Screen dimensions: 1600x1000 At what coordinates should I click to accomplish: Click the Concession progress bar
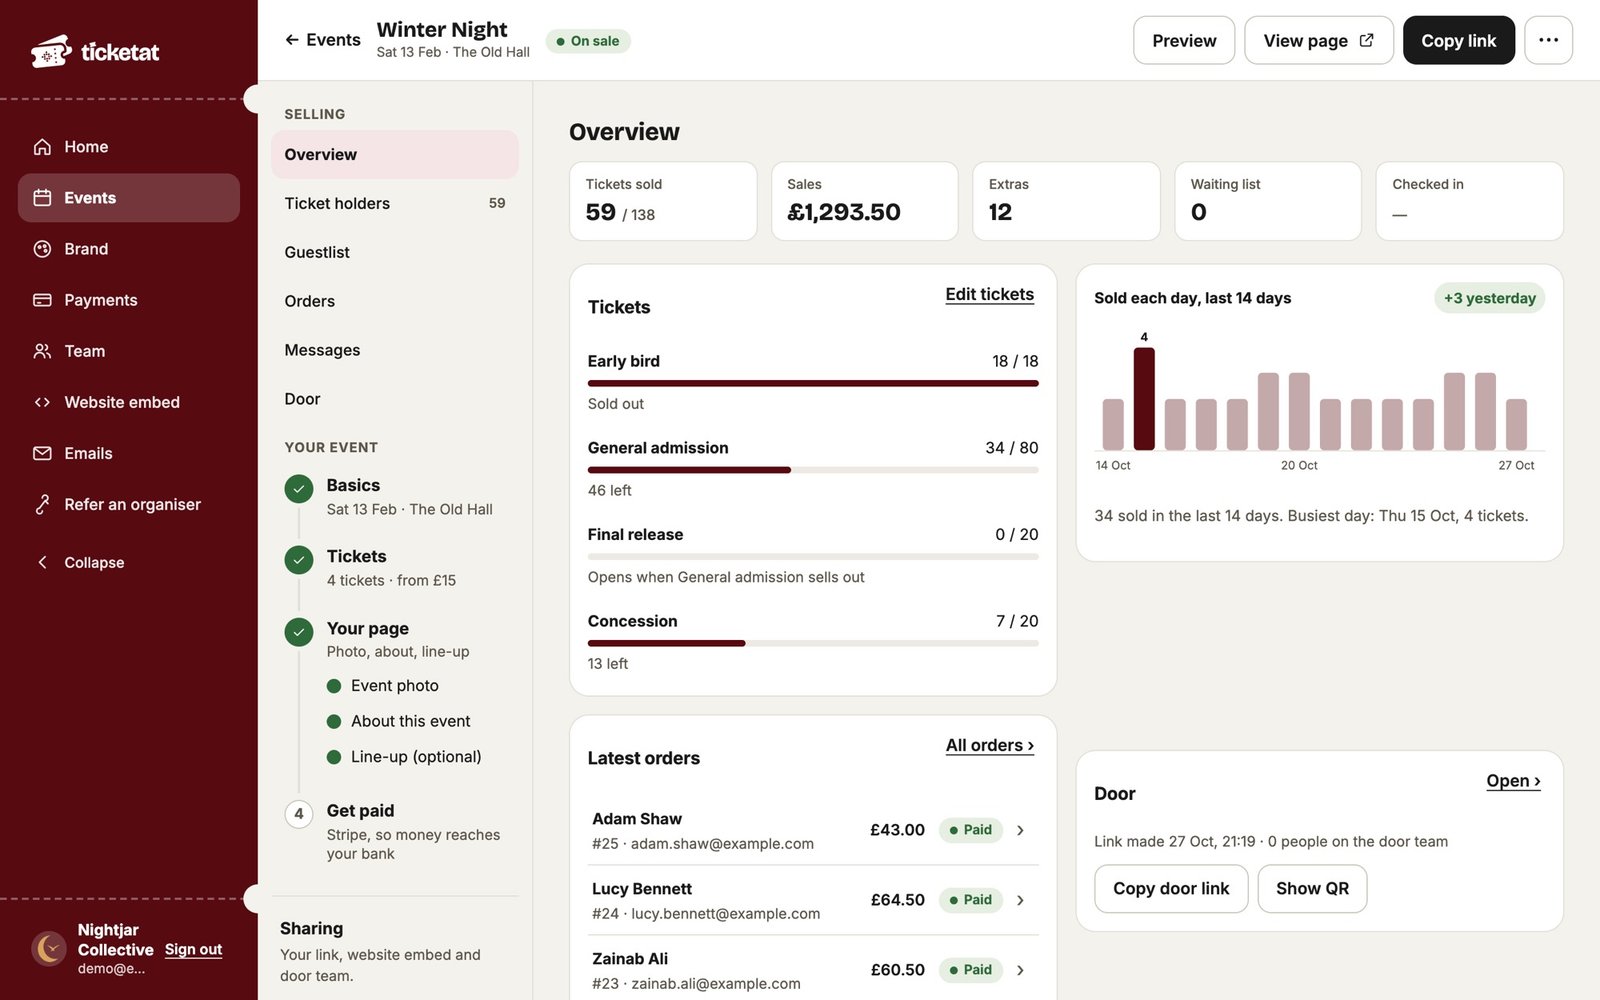tap(813, 643)
